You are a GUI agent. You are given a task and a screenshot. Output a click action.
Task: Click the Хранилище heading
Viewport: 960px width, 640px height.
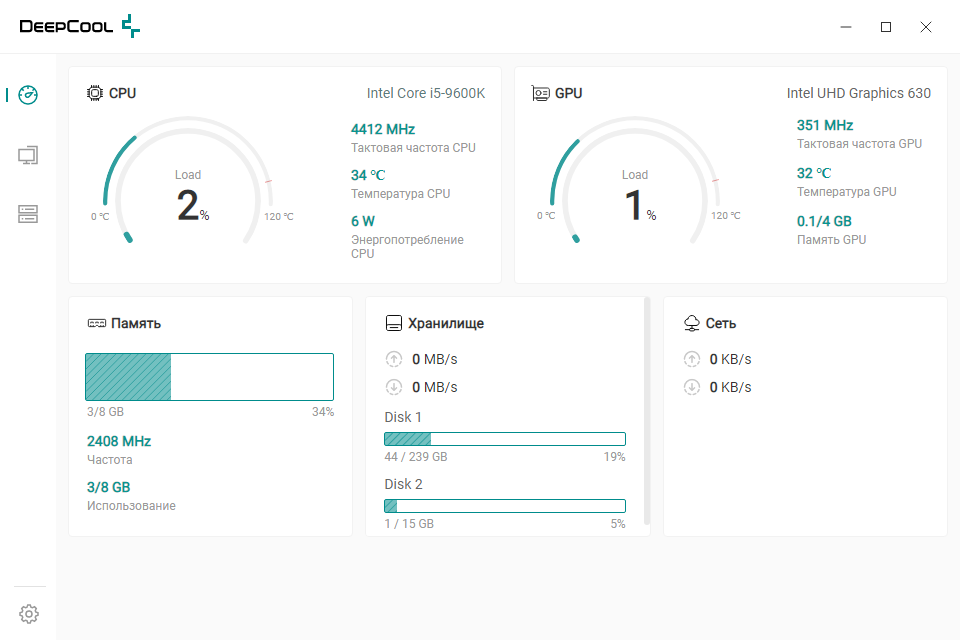pyautogui.click(x=446, y=323)
